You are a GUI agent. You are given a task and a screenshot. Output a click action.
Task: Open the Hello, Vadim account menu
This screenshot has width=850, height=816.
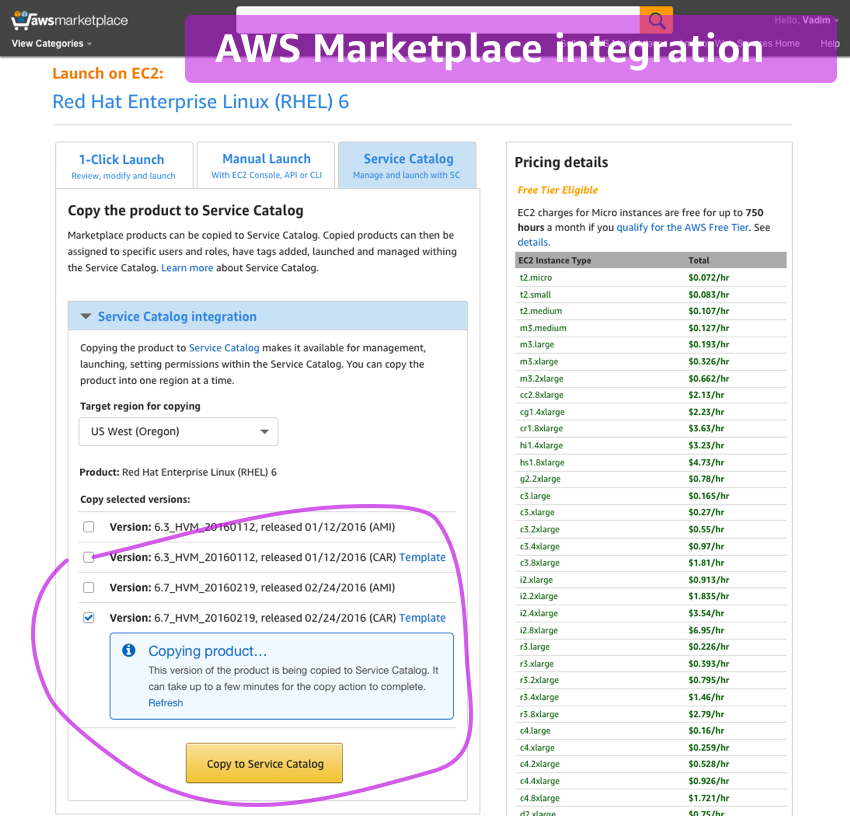806,20
